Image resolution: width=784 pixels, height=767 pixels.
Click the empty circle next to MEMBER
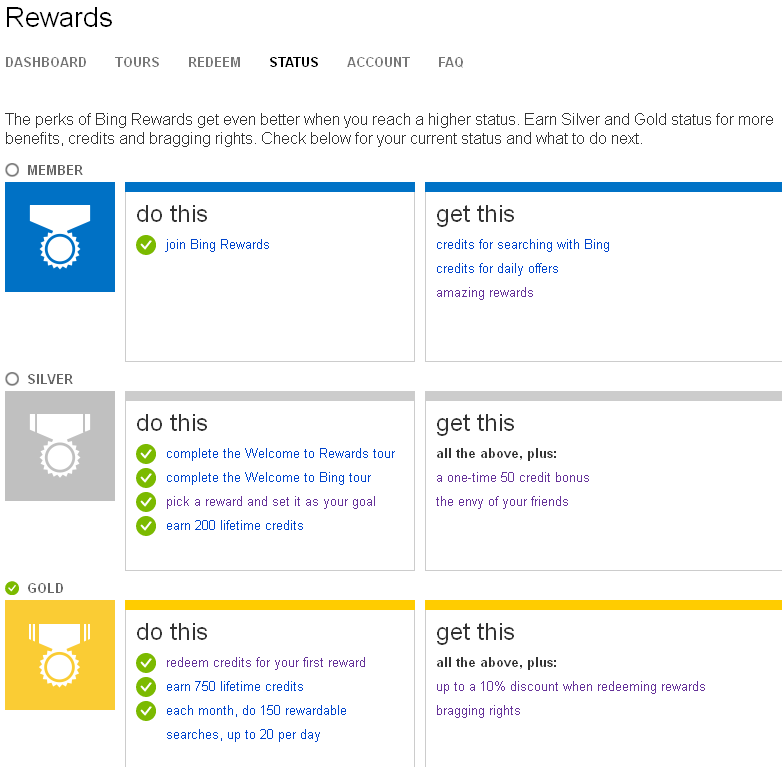12,170
